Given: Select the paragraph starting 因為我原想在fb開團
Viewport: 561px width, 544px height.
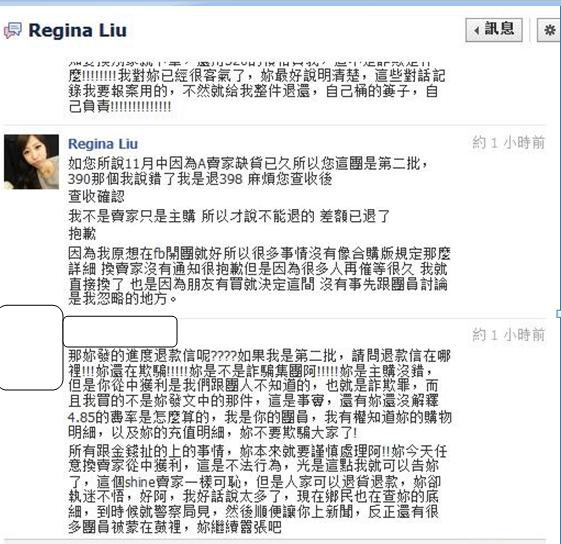Looking at the screenshot, I should (259, 276).
